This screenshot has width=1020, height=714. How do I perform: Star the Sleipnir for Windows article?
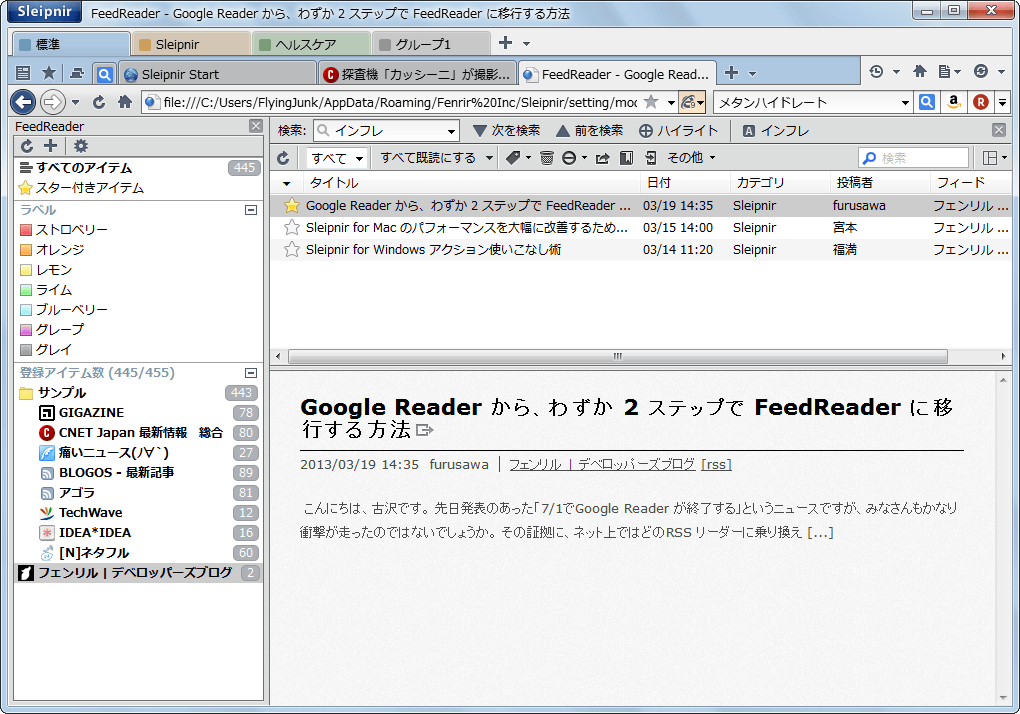pos(291,250)
